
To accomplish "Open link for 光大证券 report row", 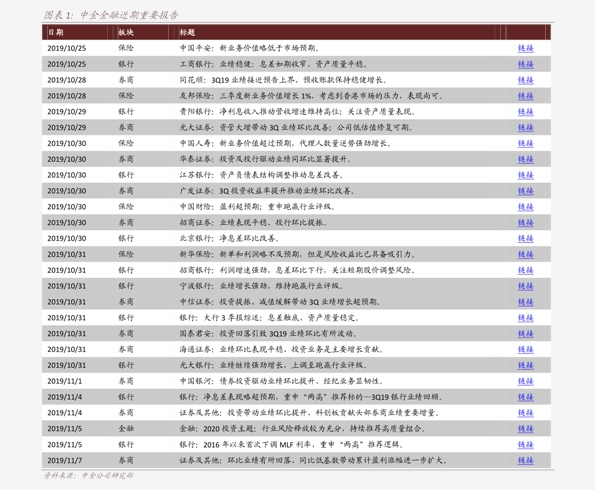I will (x=526, y=128).
